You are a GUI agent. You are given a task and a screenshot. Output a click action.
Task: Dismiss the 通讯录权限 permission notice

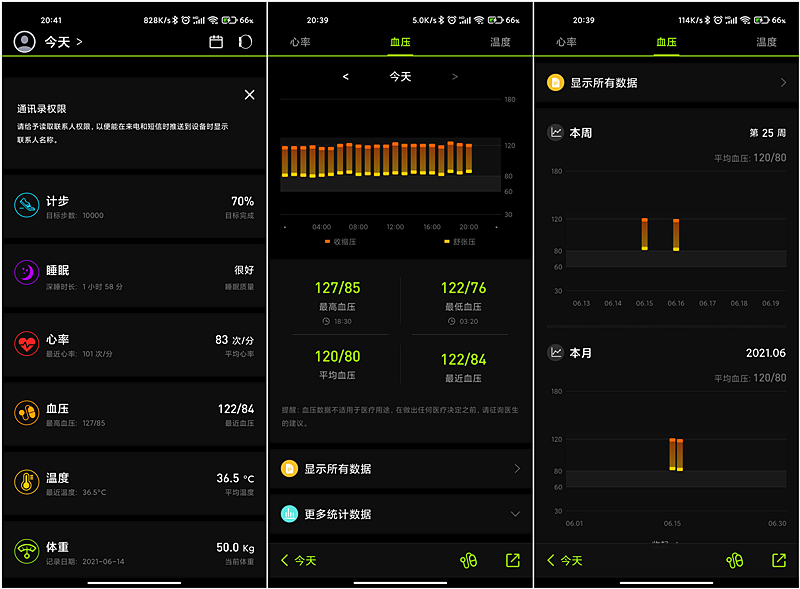pos(249,95)
